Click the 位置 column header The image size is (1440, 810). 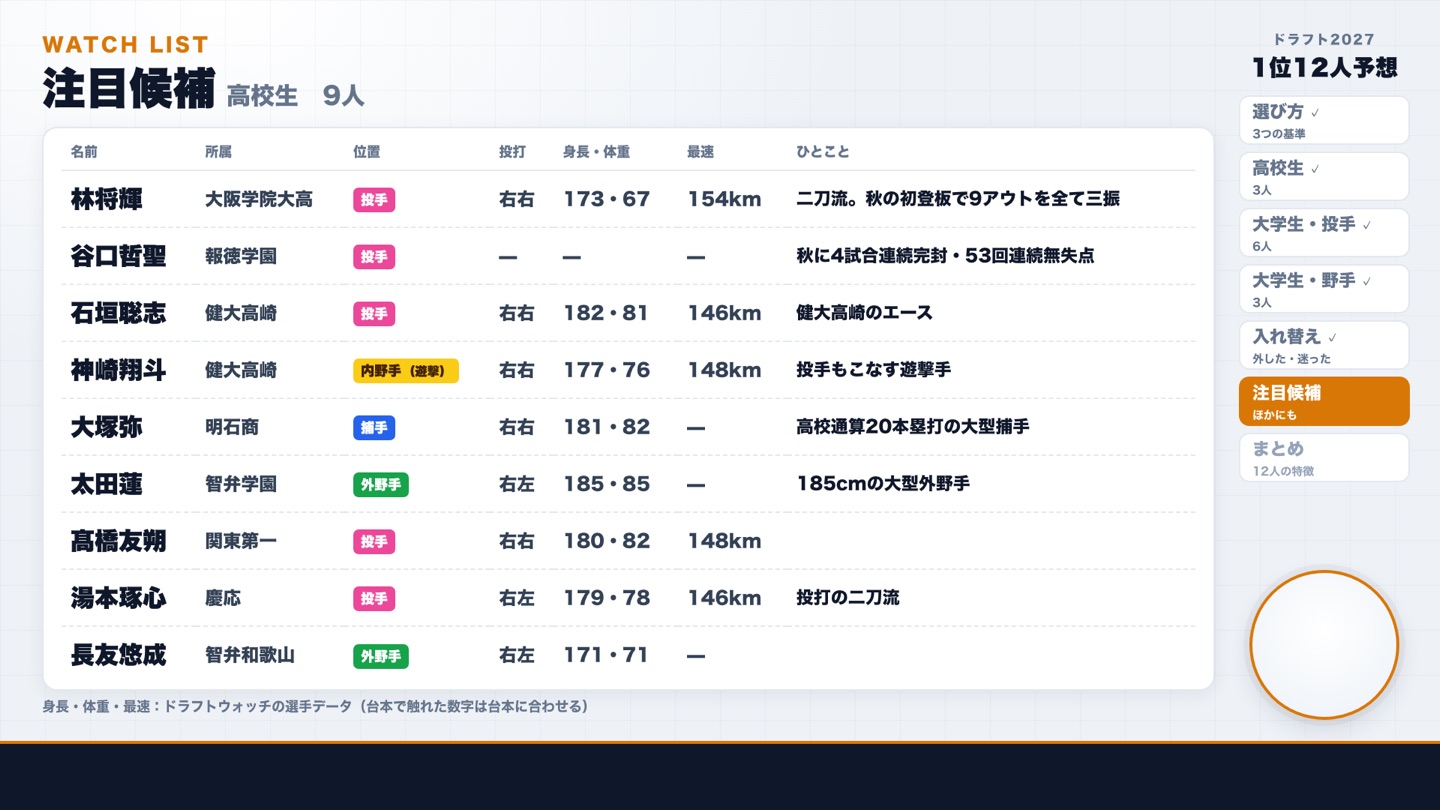click(366, 152)
